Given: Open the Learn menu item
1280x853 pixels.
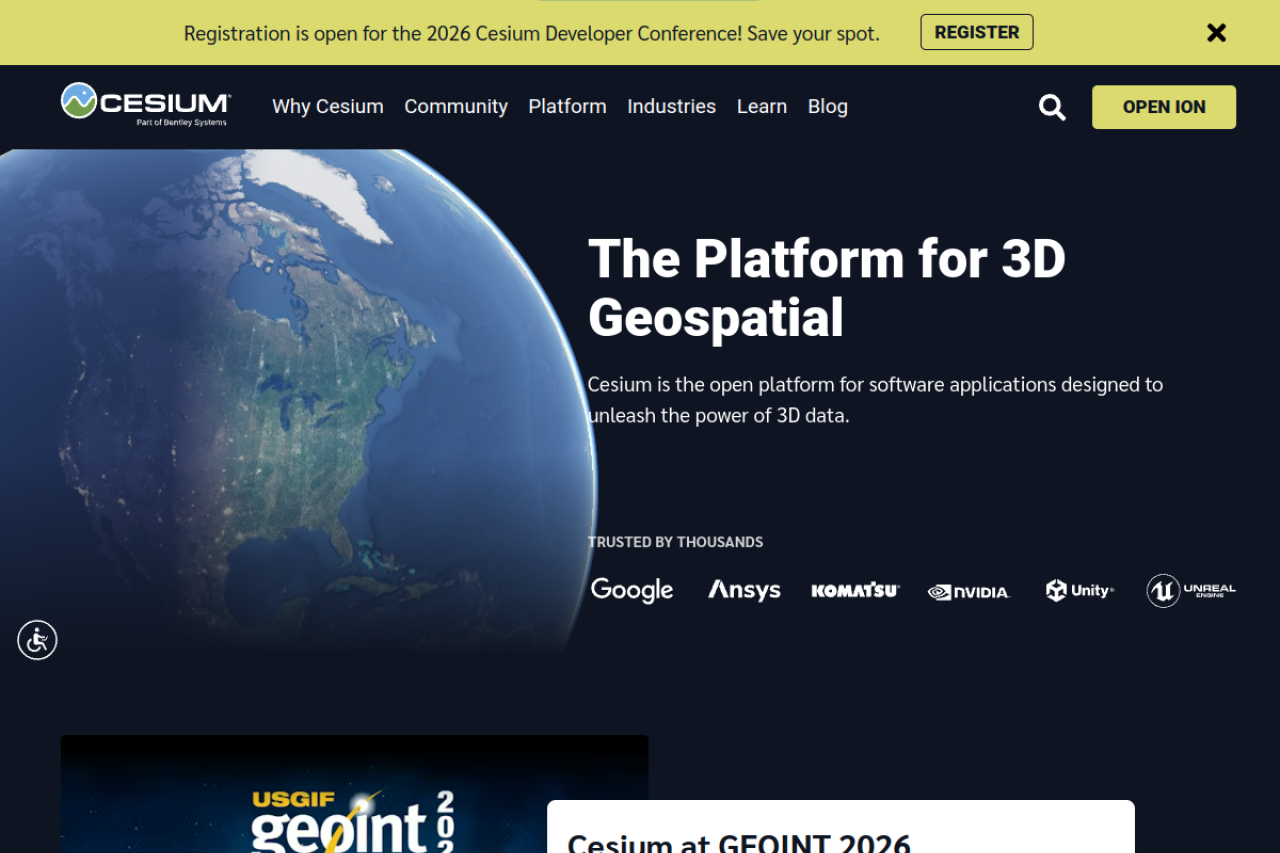Looking at the screenshot, I should pos(762,106).
